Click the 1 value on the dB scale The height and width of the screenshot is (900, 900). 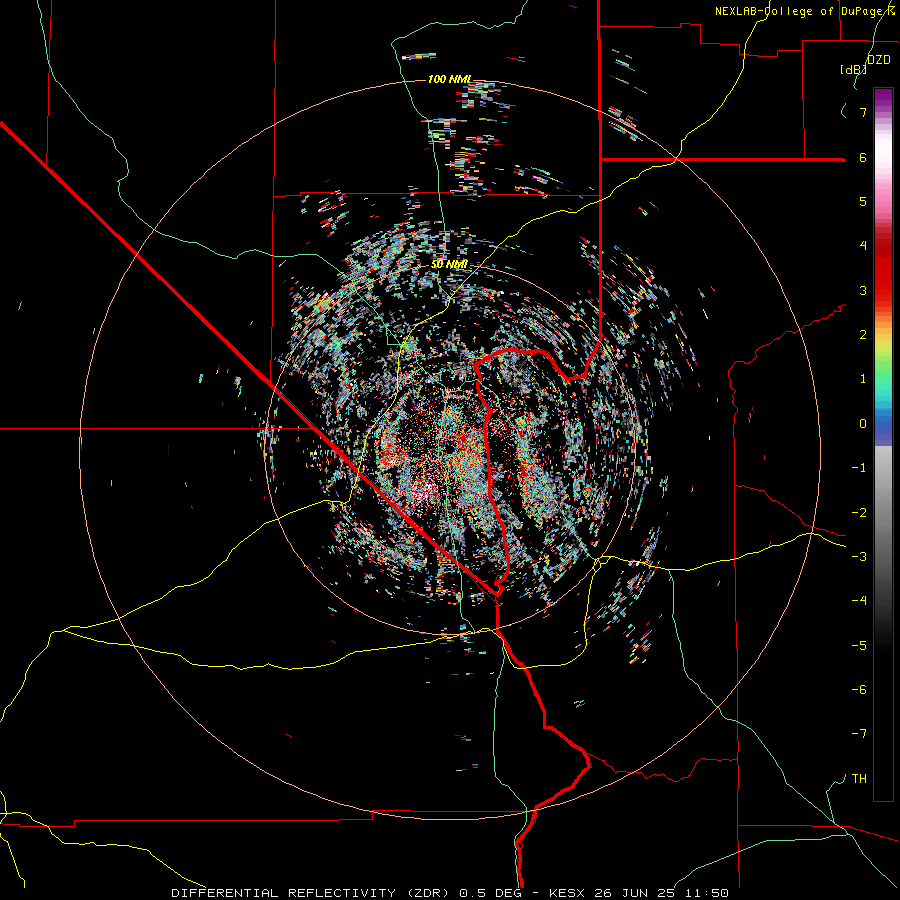(863, 379)
